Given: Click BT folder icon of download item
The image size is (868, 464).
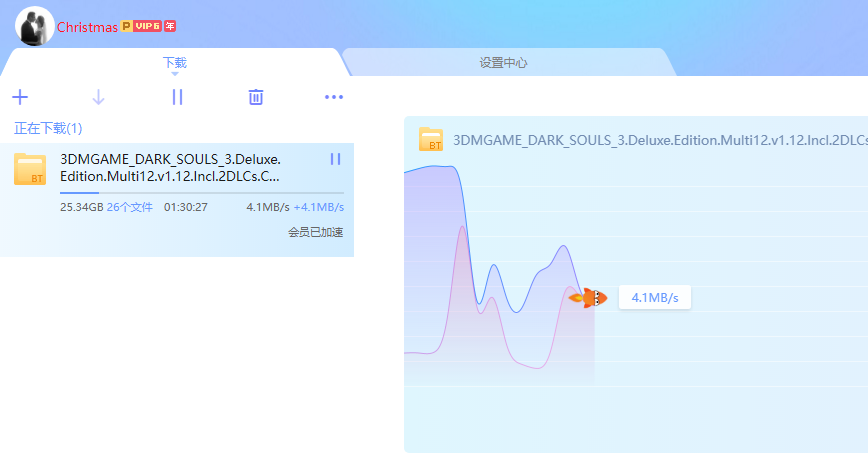Looking at the screenshot, I should [30, 169].
